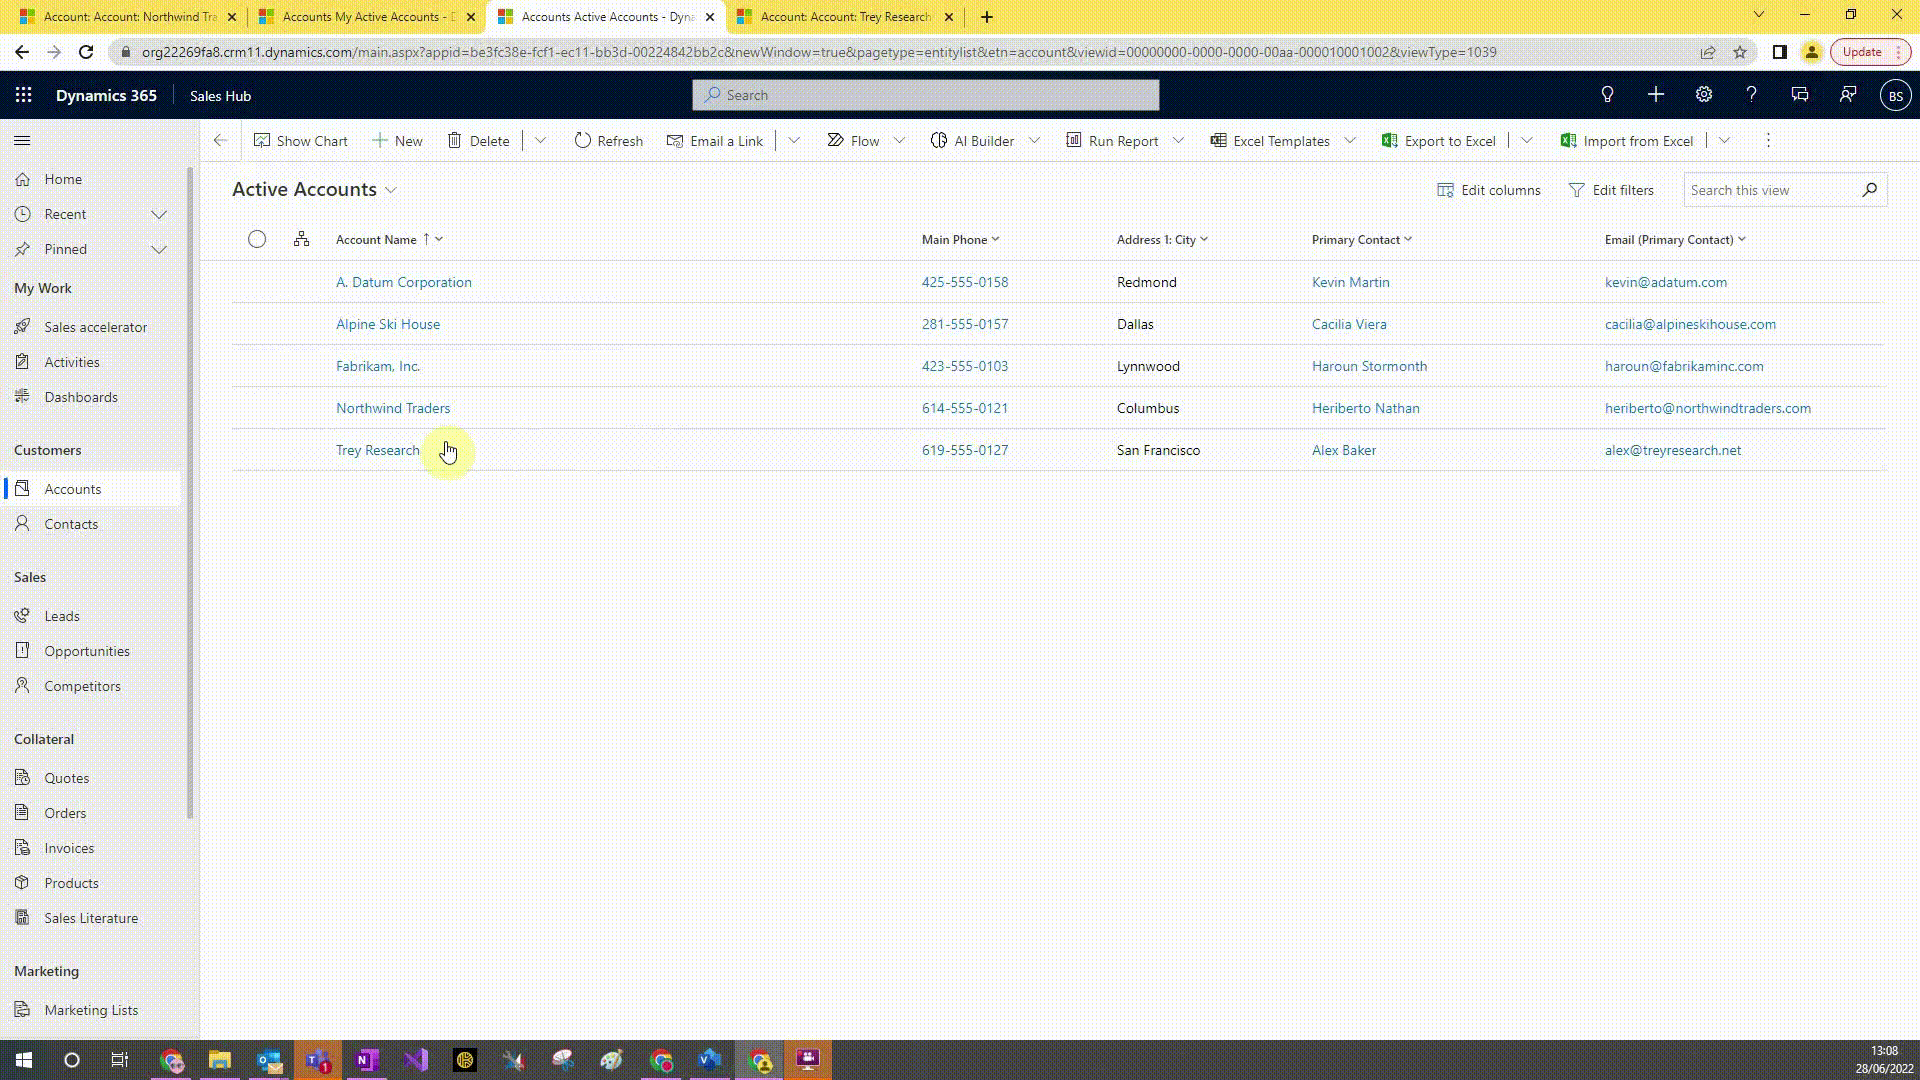1920x1080 pixels.
Task: Open the lightbulb assistant icon in header
Action: click(1607, 95)
